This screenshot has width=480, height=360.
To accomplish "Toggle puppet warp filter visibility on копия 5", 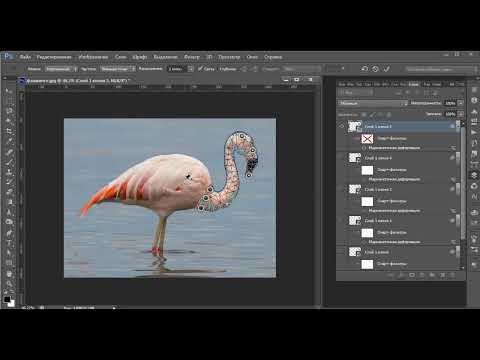I will tap(364, 148).
